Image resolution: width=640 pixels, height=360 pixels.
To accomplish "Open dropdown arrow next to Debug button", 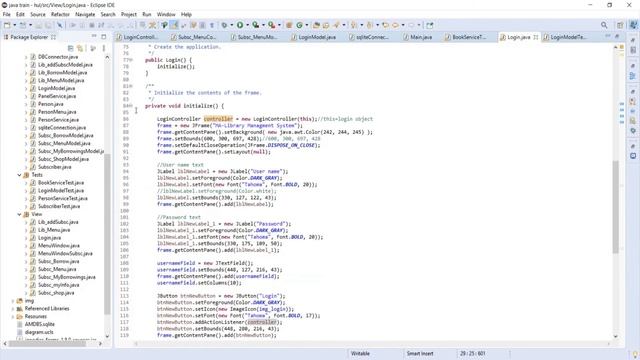I will 231,25.
